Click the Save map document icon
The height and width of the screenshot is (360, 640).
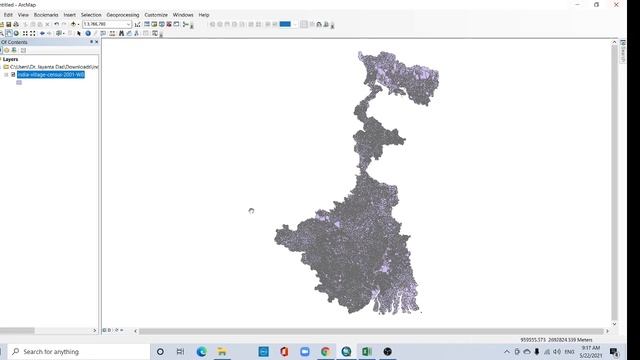9,24
